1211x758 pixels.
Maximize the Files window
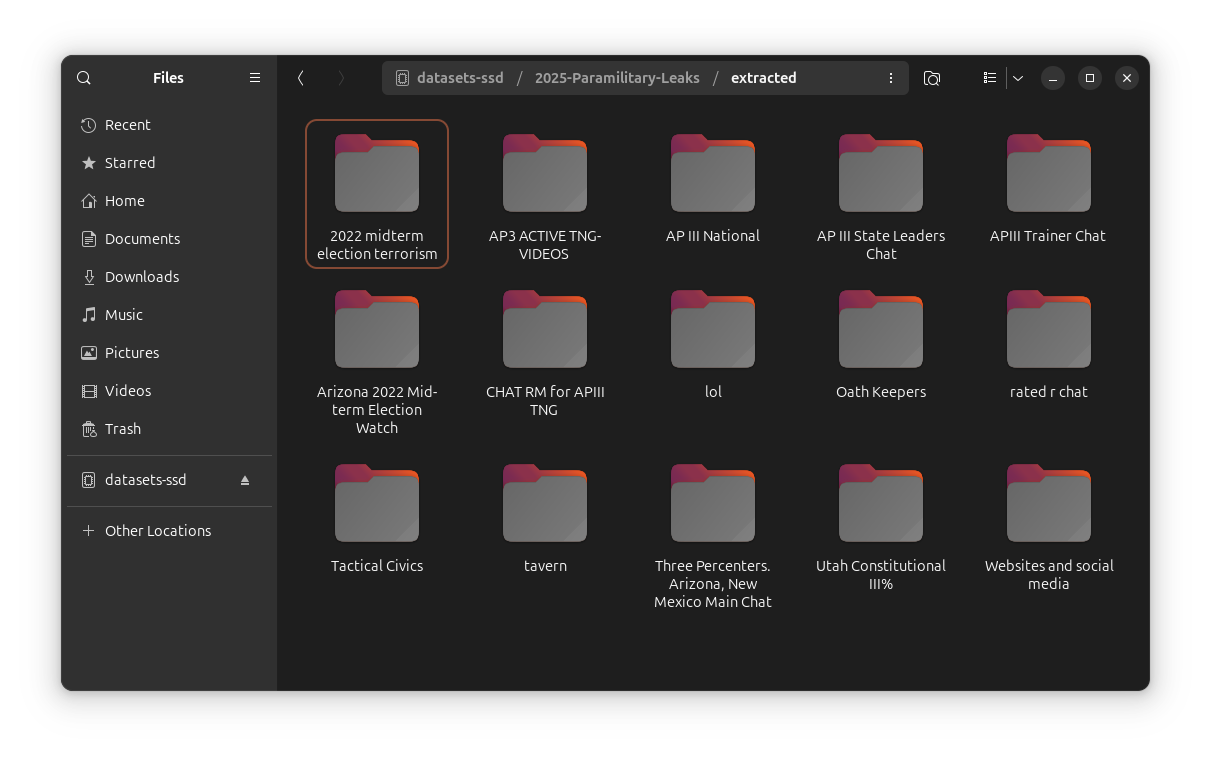(1090, 78)
